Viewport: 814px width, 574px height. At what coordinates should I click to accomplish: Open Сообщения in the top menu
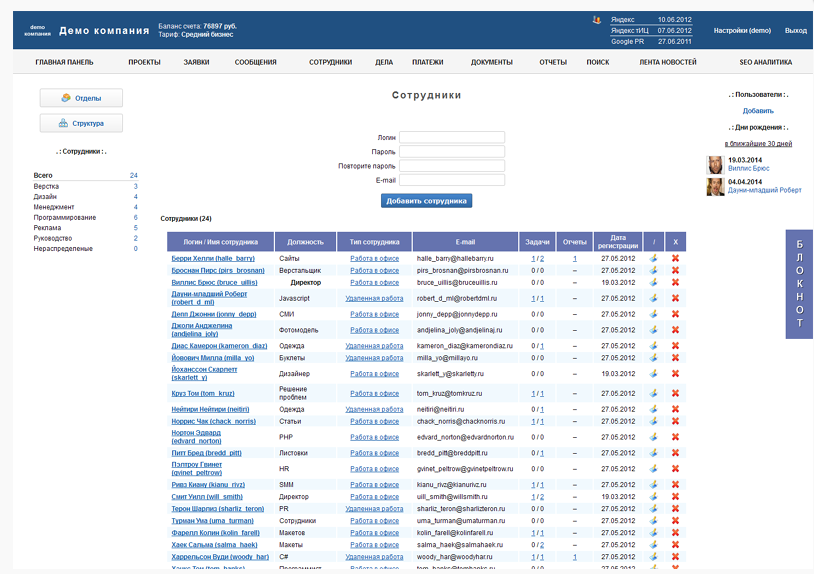pyautogui.click(x=255, y=62)
